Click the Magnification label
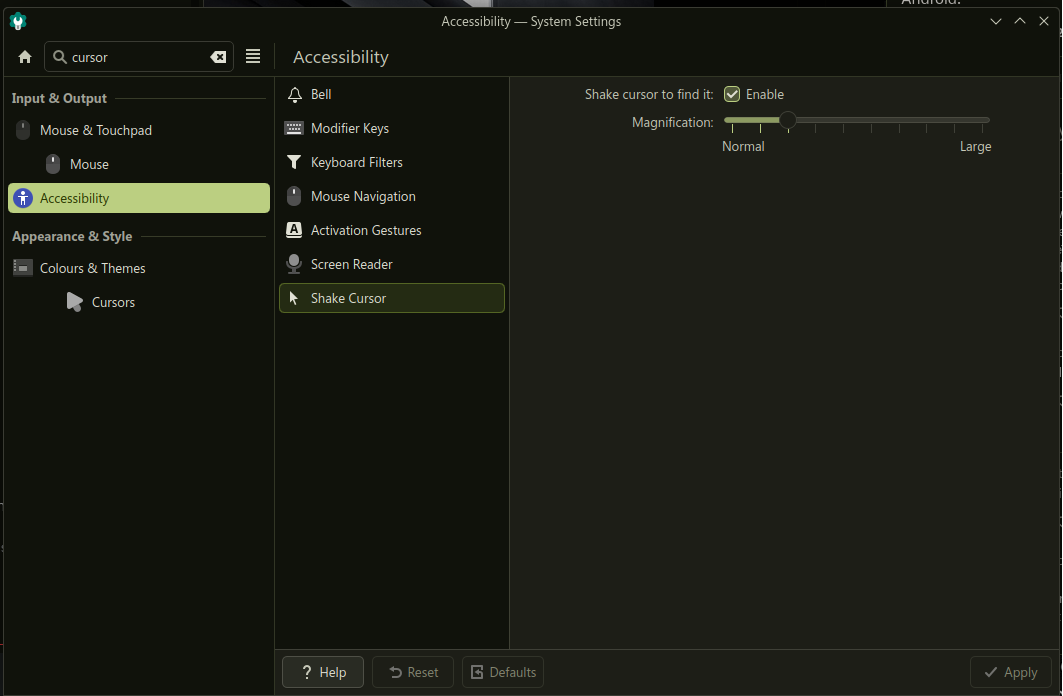This screenshot has width=1063, height=696. click(x=673, y=123)
